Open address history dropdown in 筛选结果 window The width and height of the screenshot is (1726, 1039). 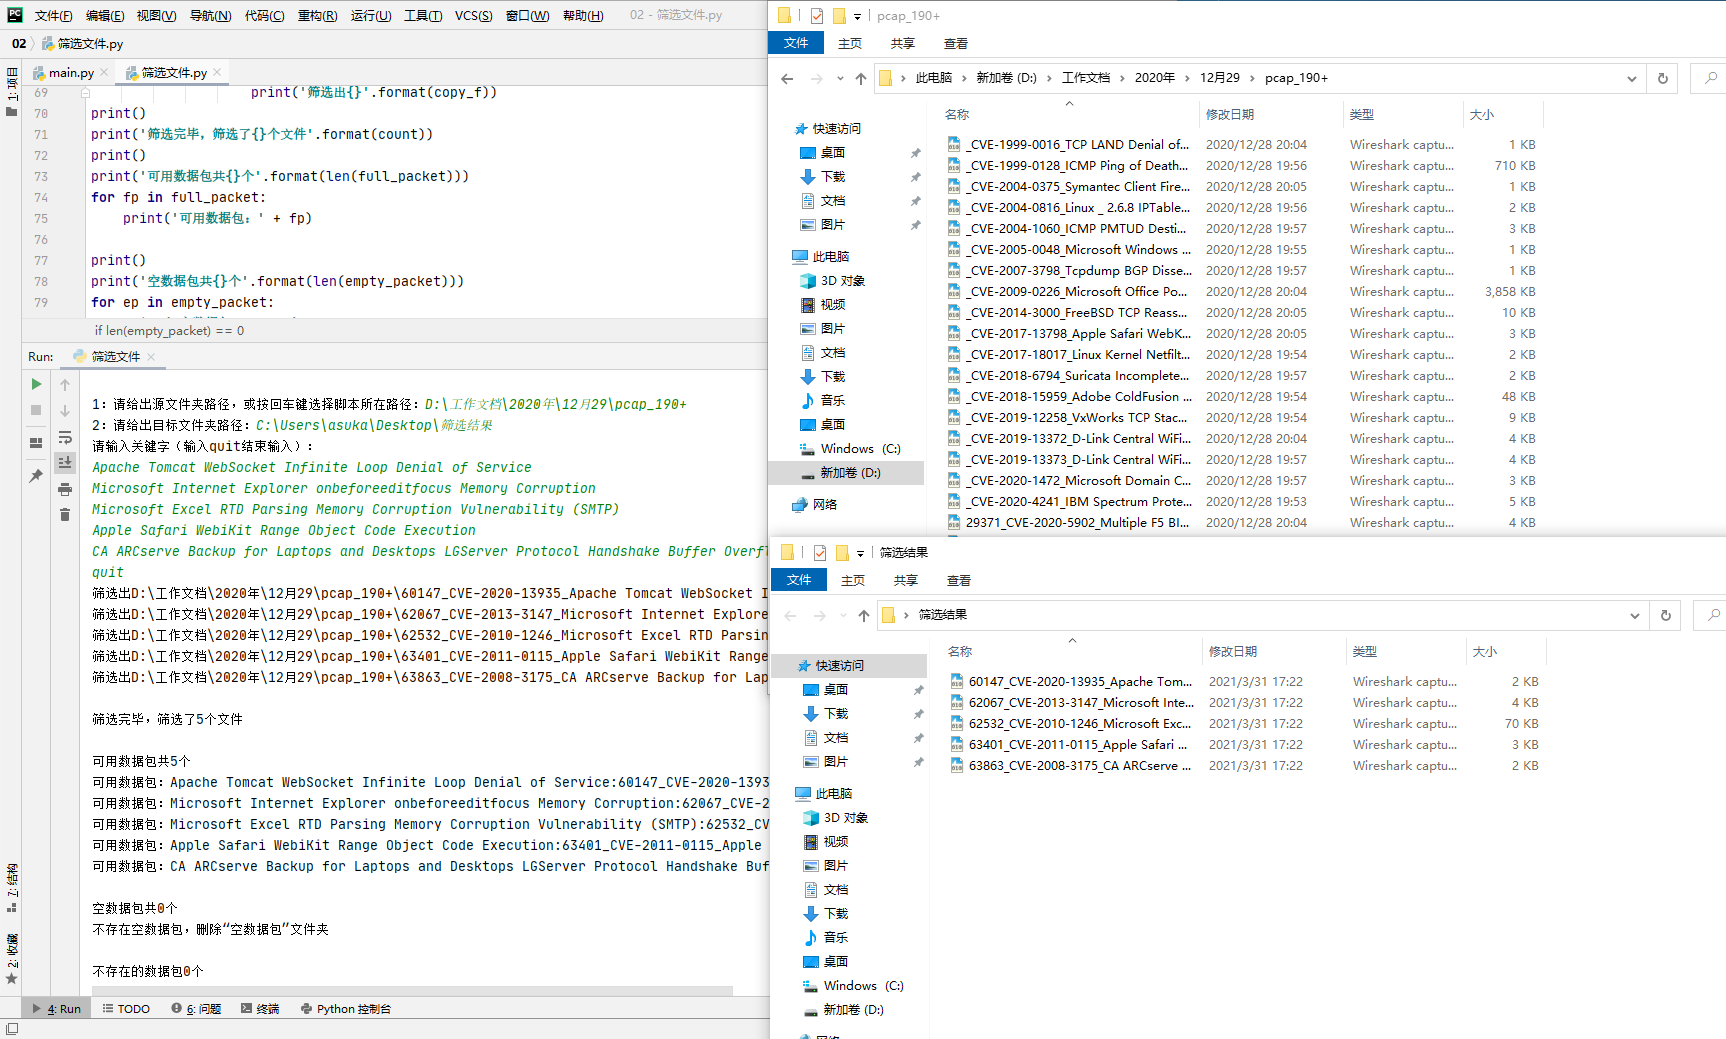coord(1635,615)
